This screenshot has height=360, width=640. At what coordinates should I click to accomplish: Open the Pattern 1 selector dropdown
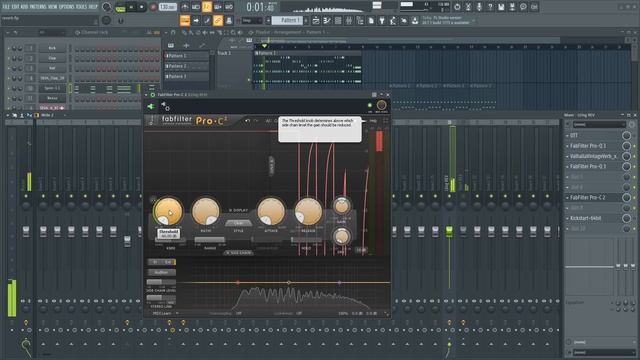coord(287,20)
